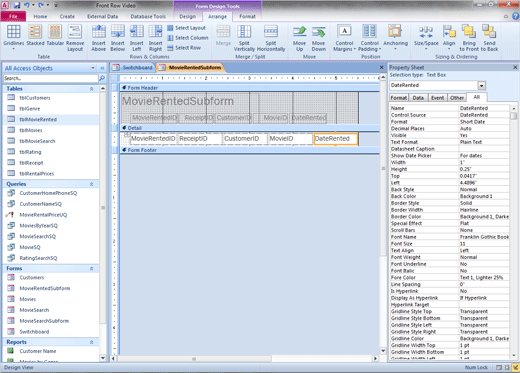Viewport: 520px width, 373px height.
Task: Select the CustomerNameSQ query
Action: [x=51, y=204]
